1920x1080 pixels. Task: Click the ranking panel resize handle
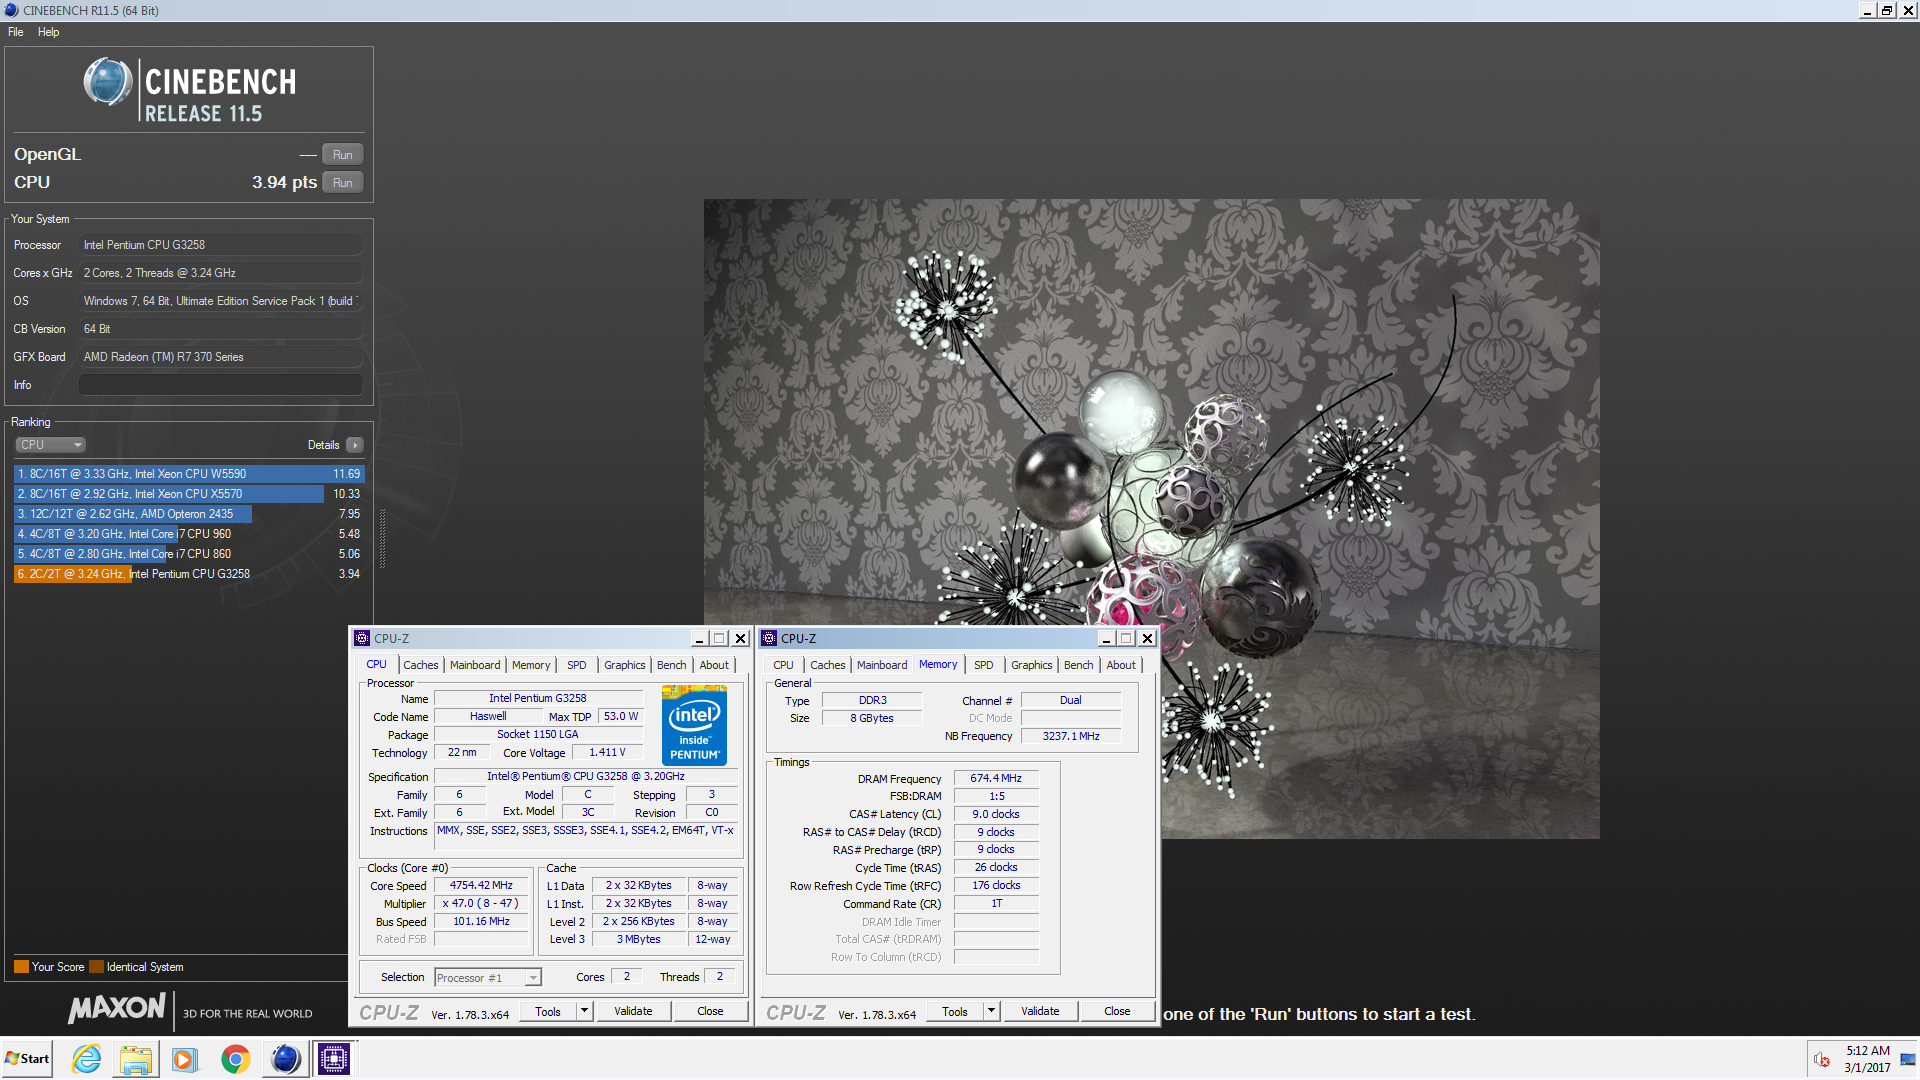tap(382, 540)
